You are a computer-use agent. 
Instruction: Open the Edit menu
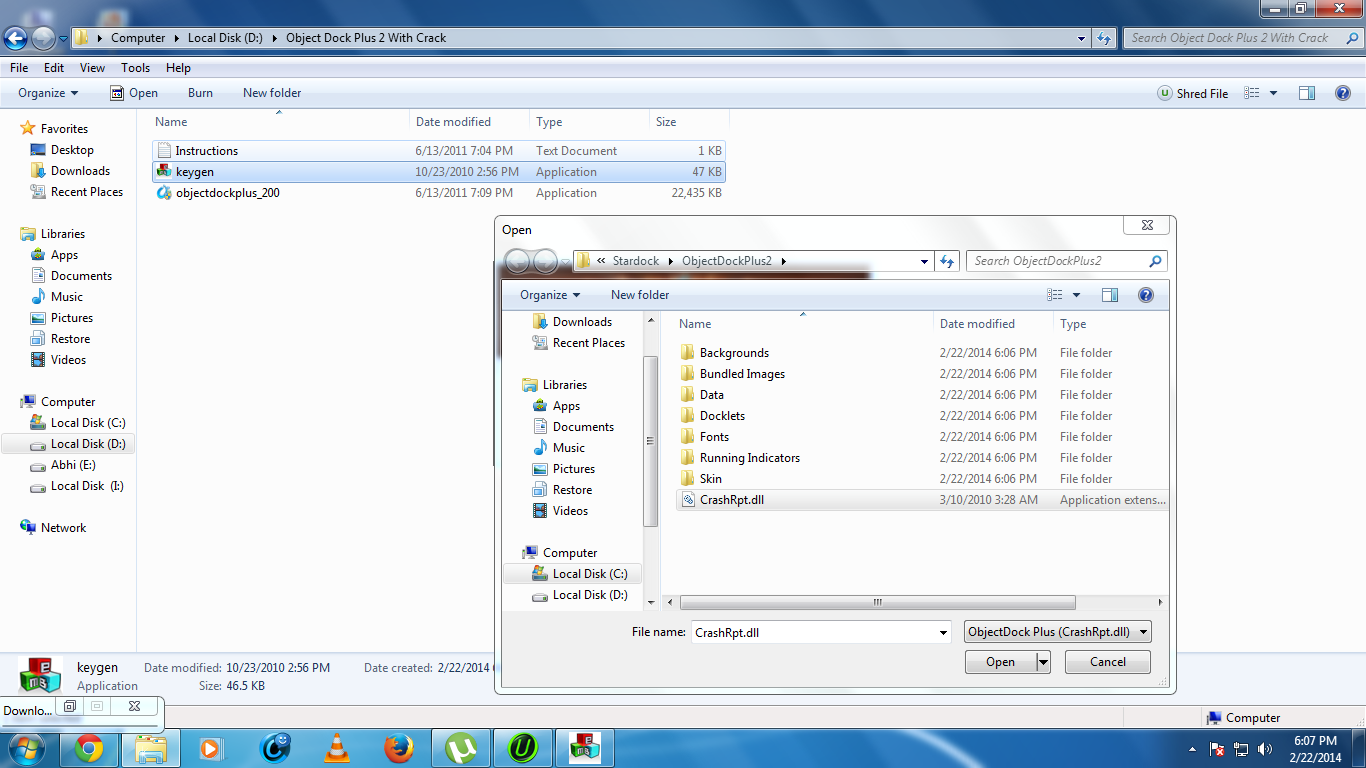click(x=54, y=68)
